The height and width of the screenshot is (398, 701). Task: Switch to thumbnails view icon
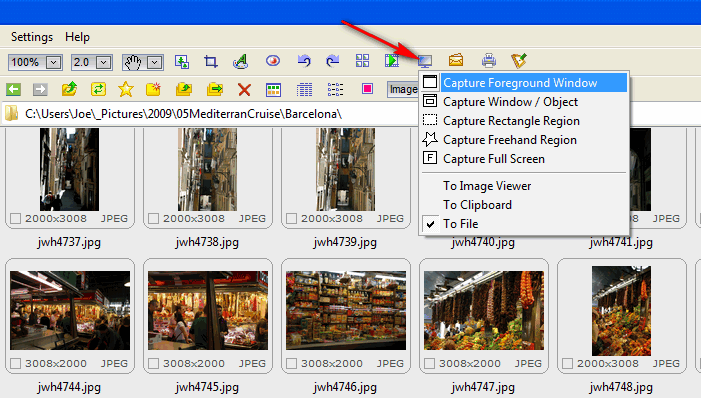click(x=273, y=90)
